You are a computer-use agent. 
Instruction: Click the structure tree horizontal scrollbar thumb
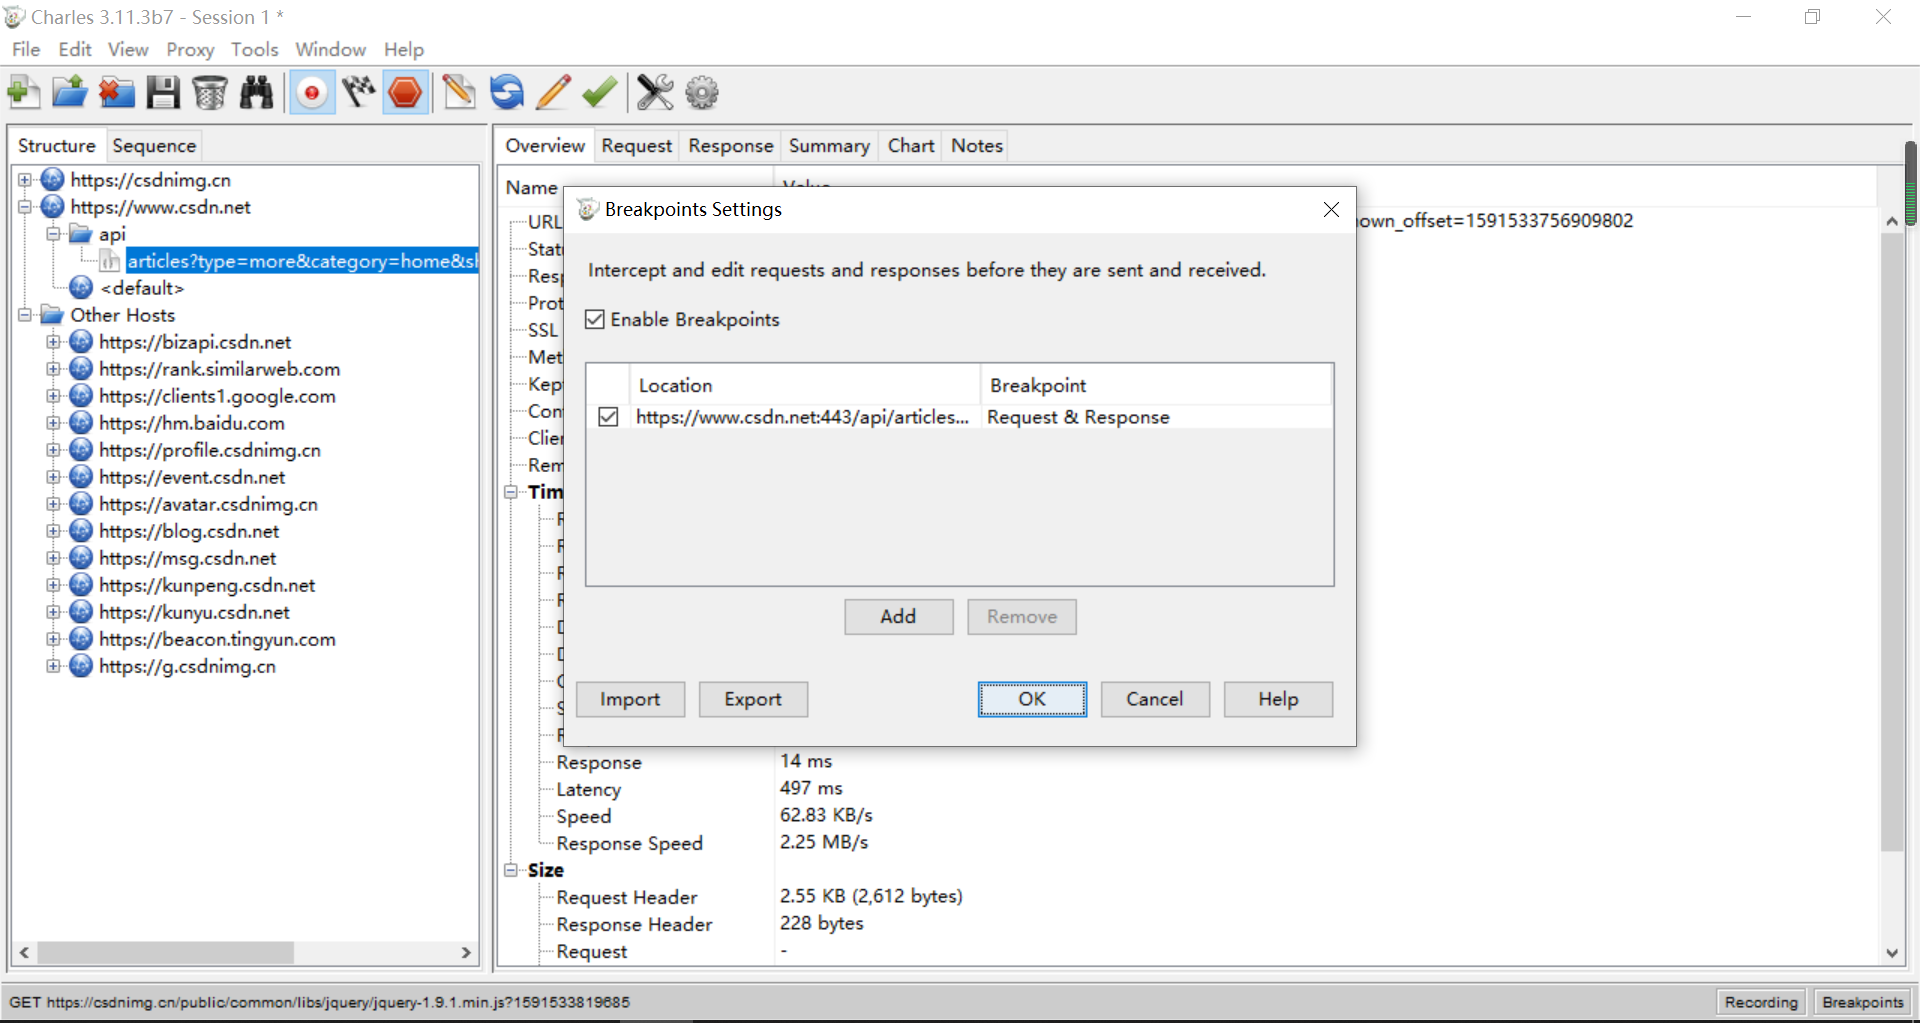click(x=165, y=953)
